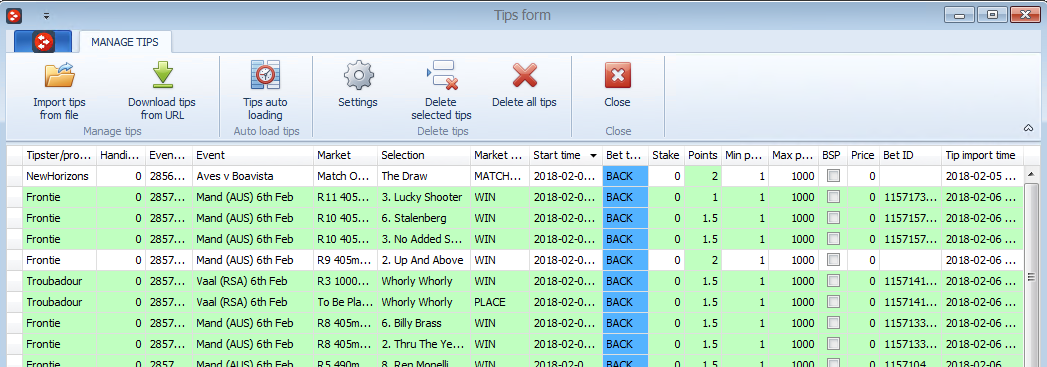
Task: Sort by Tipster/pro... column header
Action: coord(59,155)
